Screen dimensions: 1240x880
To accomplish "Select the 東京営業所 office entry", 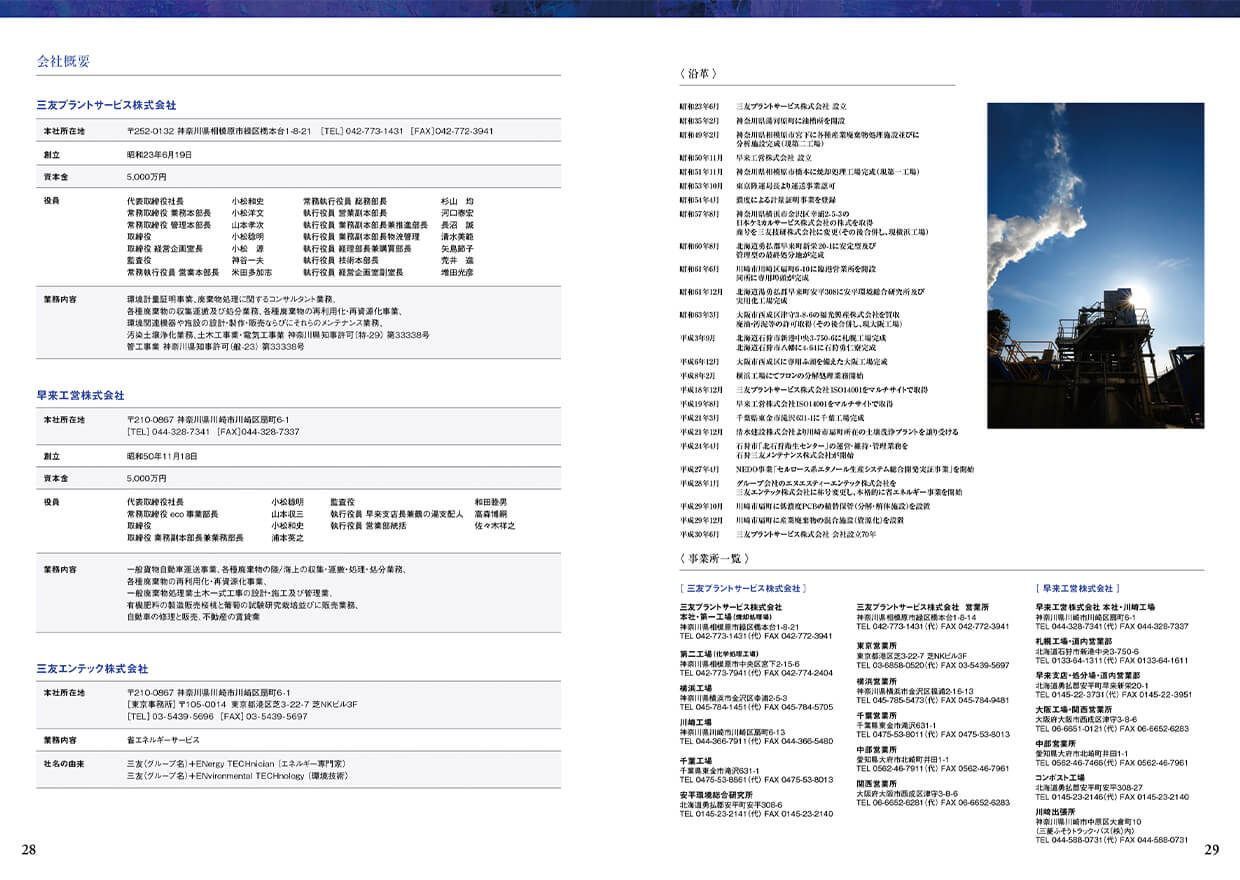I will pos(876,646).
